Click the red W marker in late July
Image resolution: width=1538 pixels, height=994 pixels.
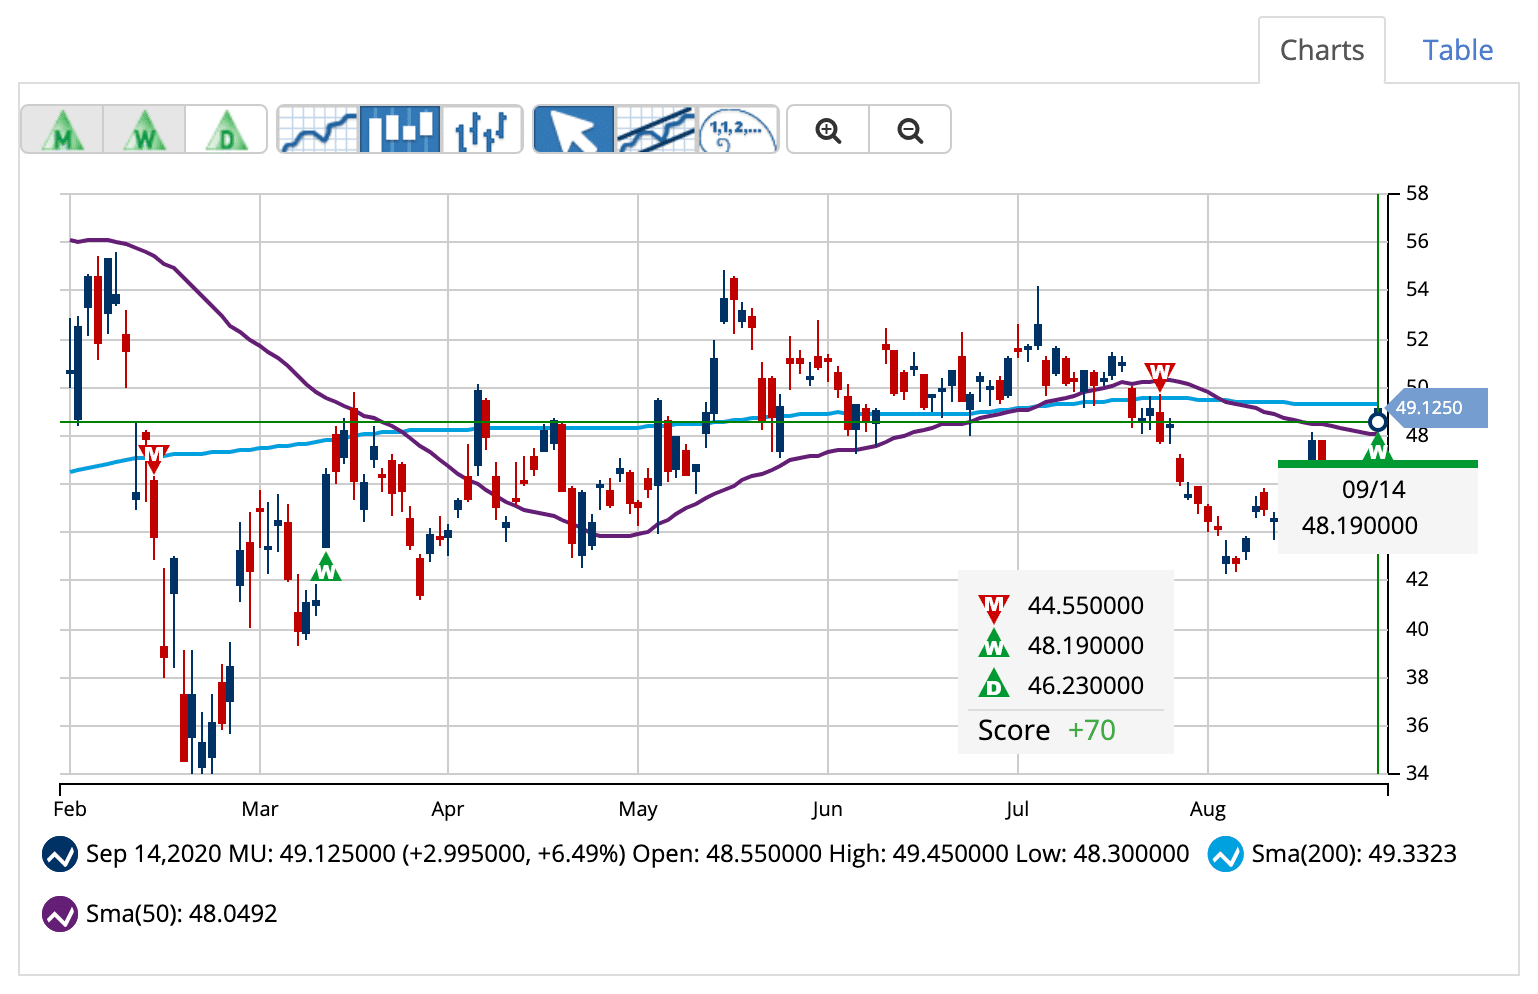point(1159,376)
